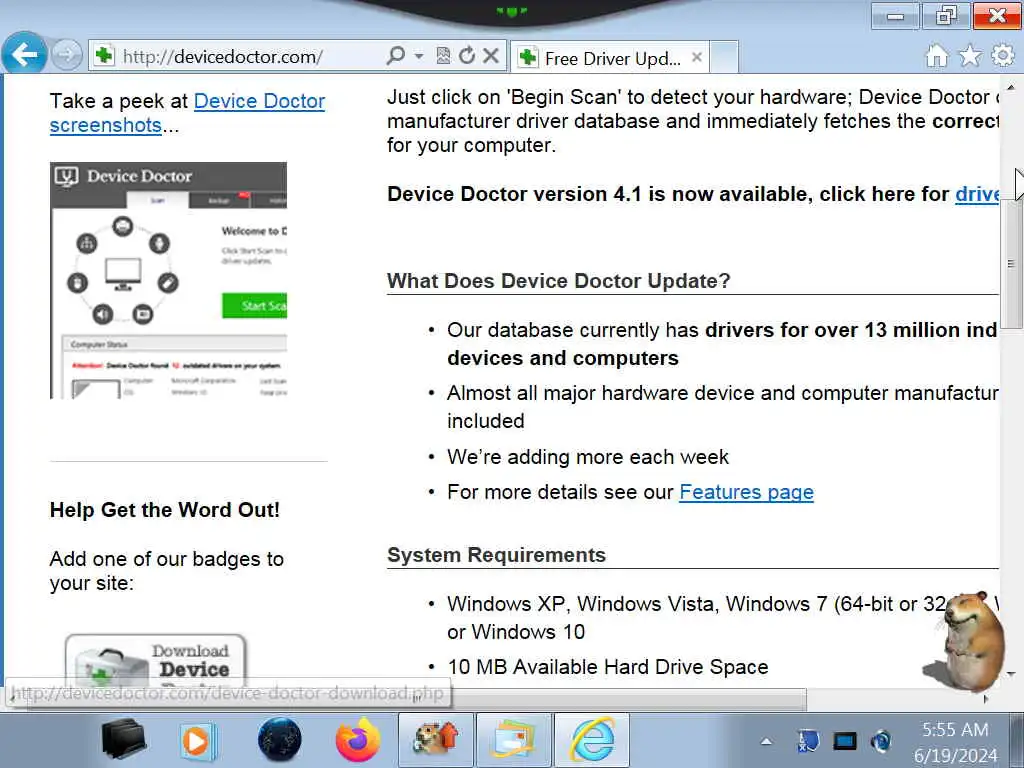Click 'We're adding more each week' bullet
This screenshot has width=1024, height=768.
[588, 456]
